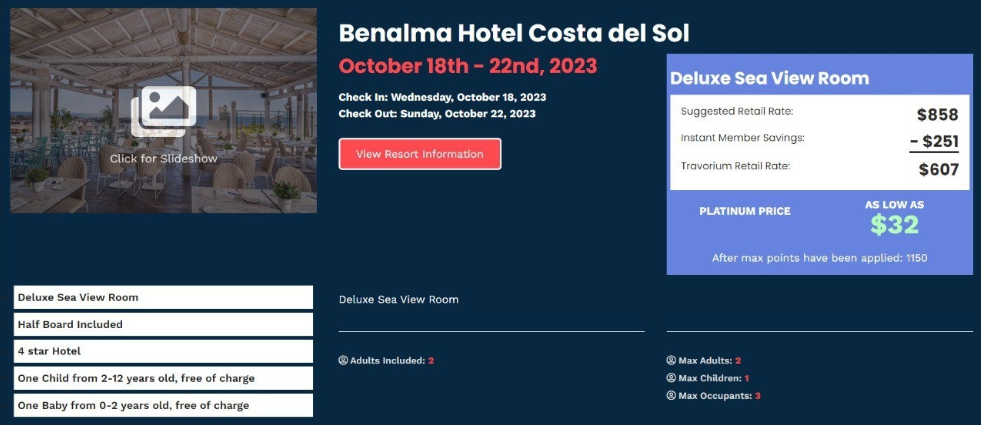Click the Benalma Hotel Costa del Sol title
The height and width of the screenshot is (425, 981).
point(514,32)
